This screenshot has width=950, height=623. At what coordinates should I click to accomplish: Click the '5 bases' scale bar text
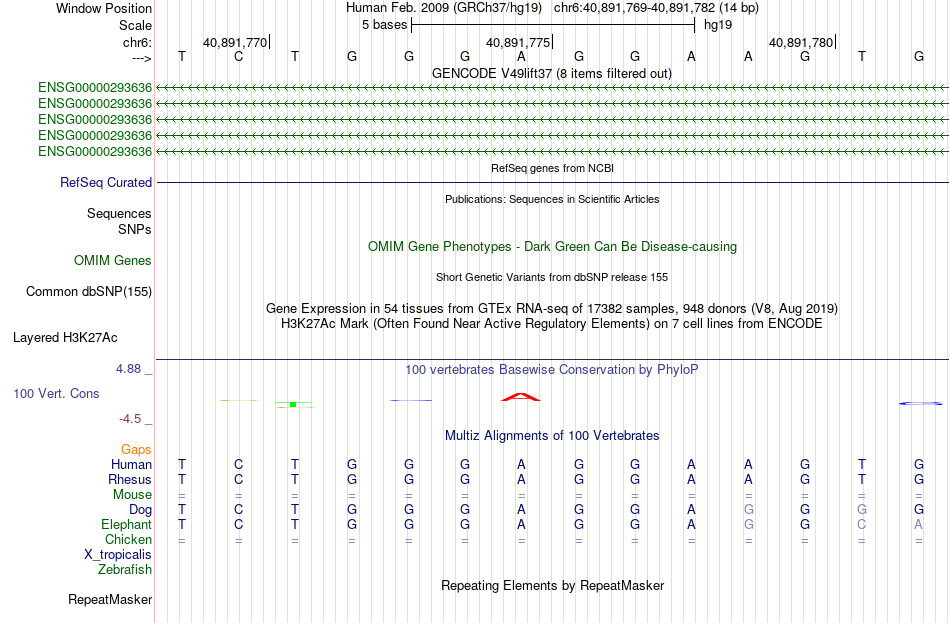point(384,25)
